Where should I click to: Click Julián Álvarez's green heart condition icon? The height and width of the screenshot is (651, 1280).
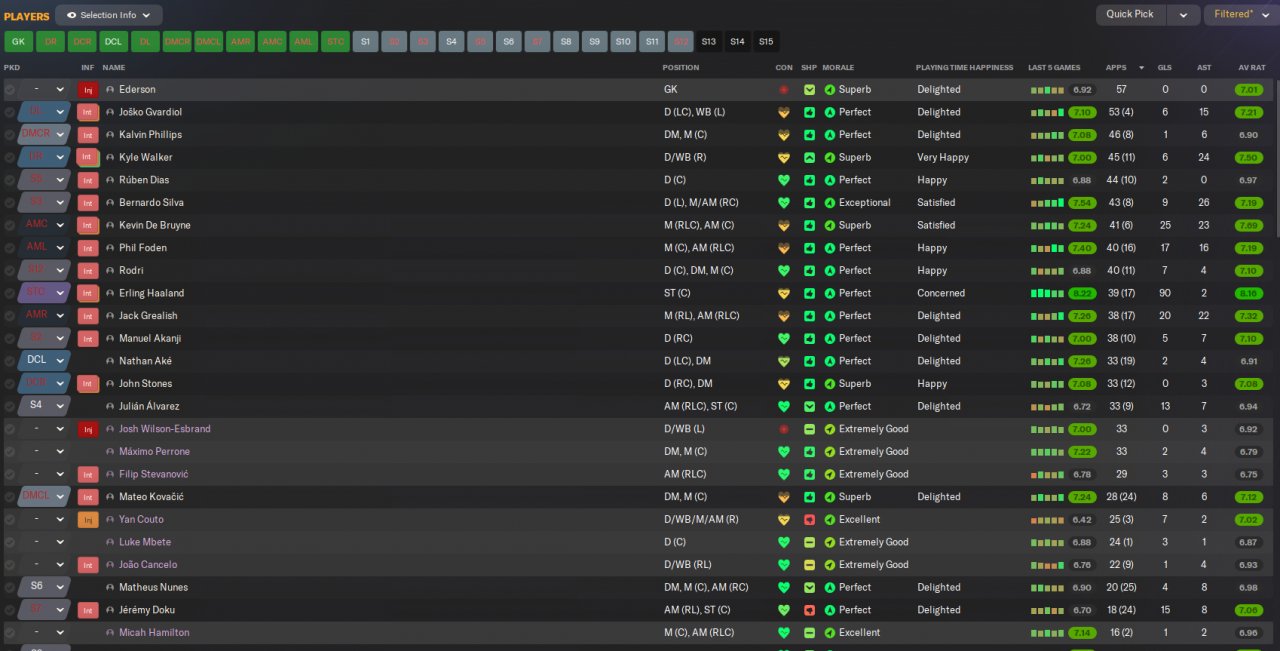pos(783,407)
